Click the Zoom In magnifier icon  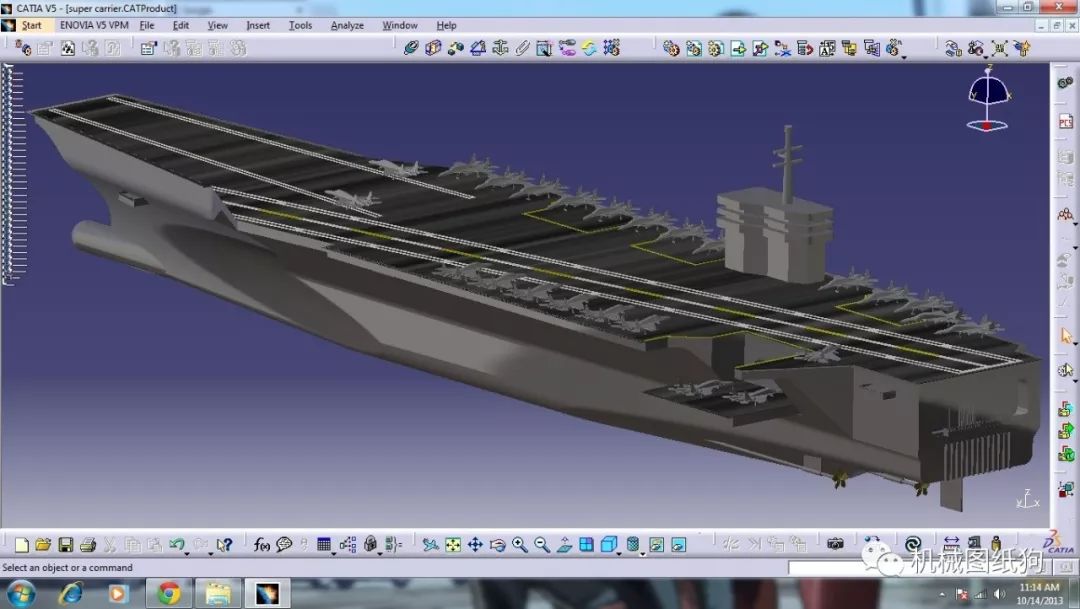pos(520,545)
